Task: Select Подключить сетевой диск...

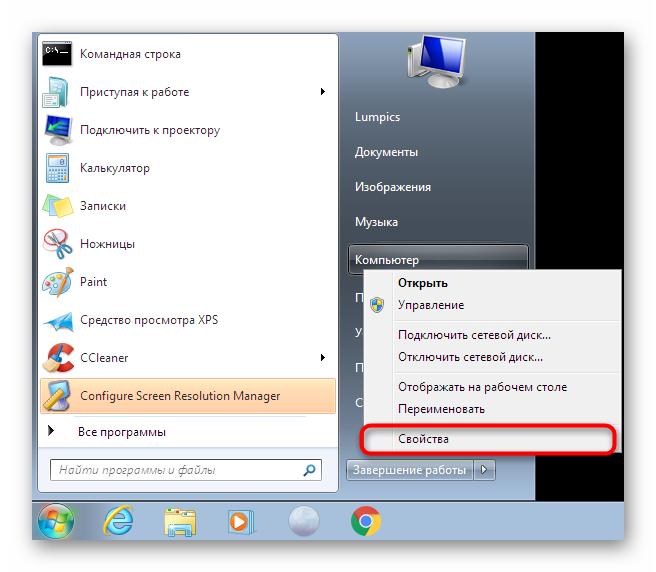Action: (474, 335)
